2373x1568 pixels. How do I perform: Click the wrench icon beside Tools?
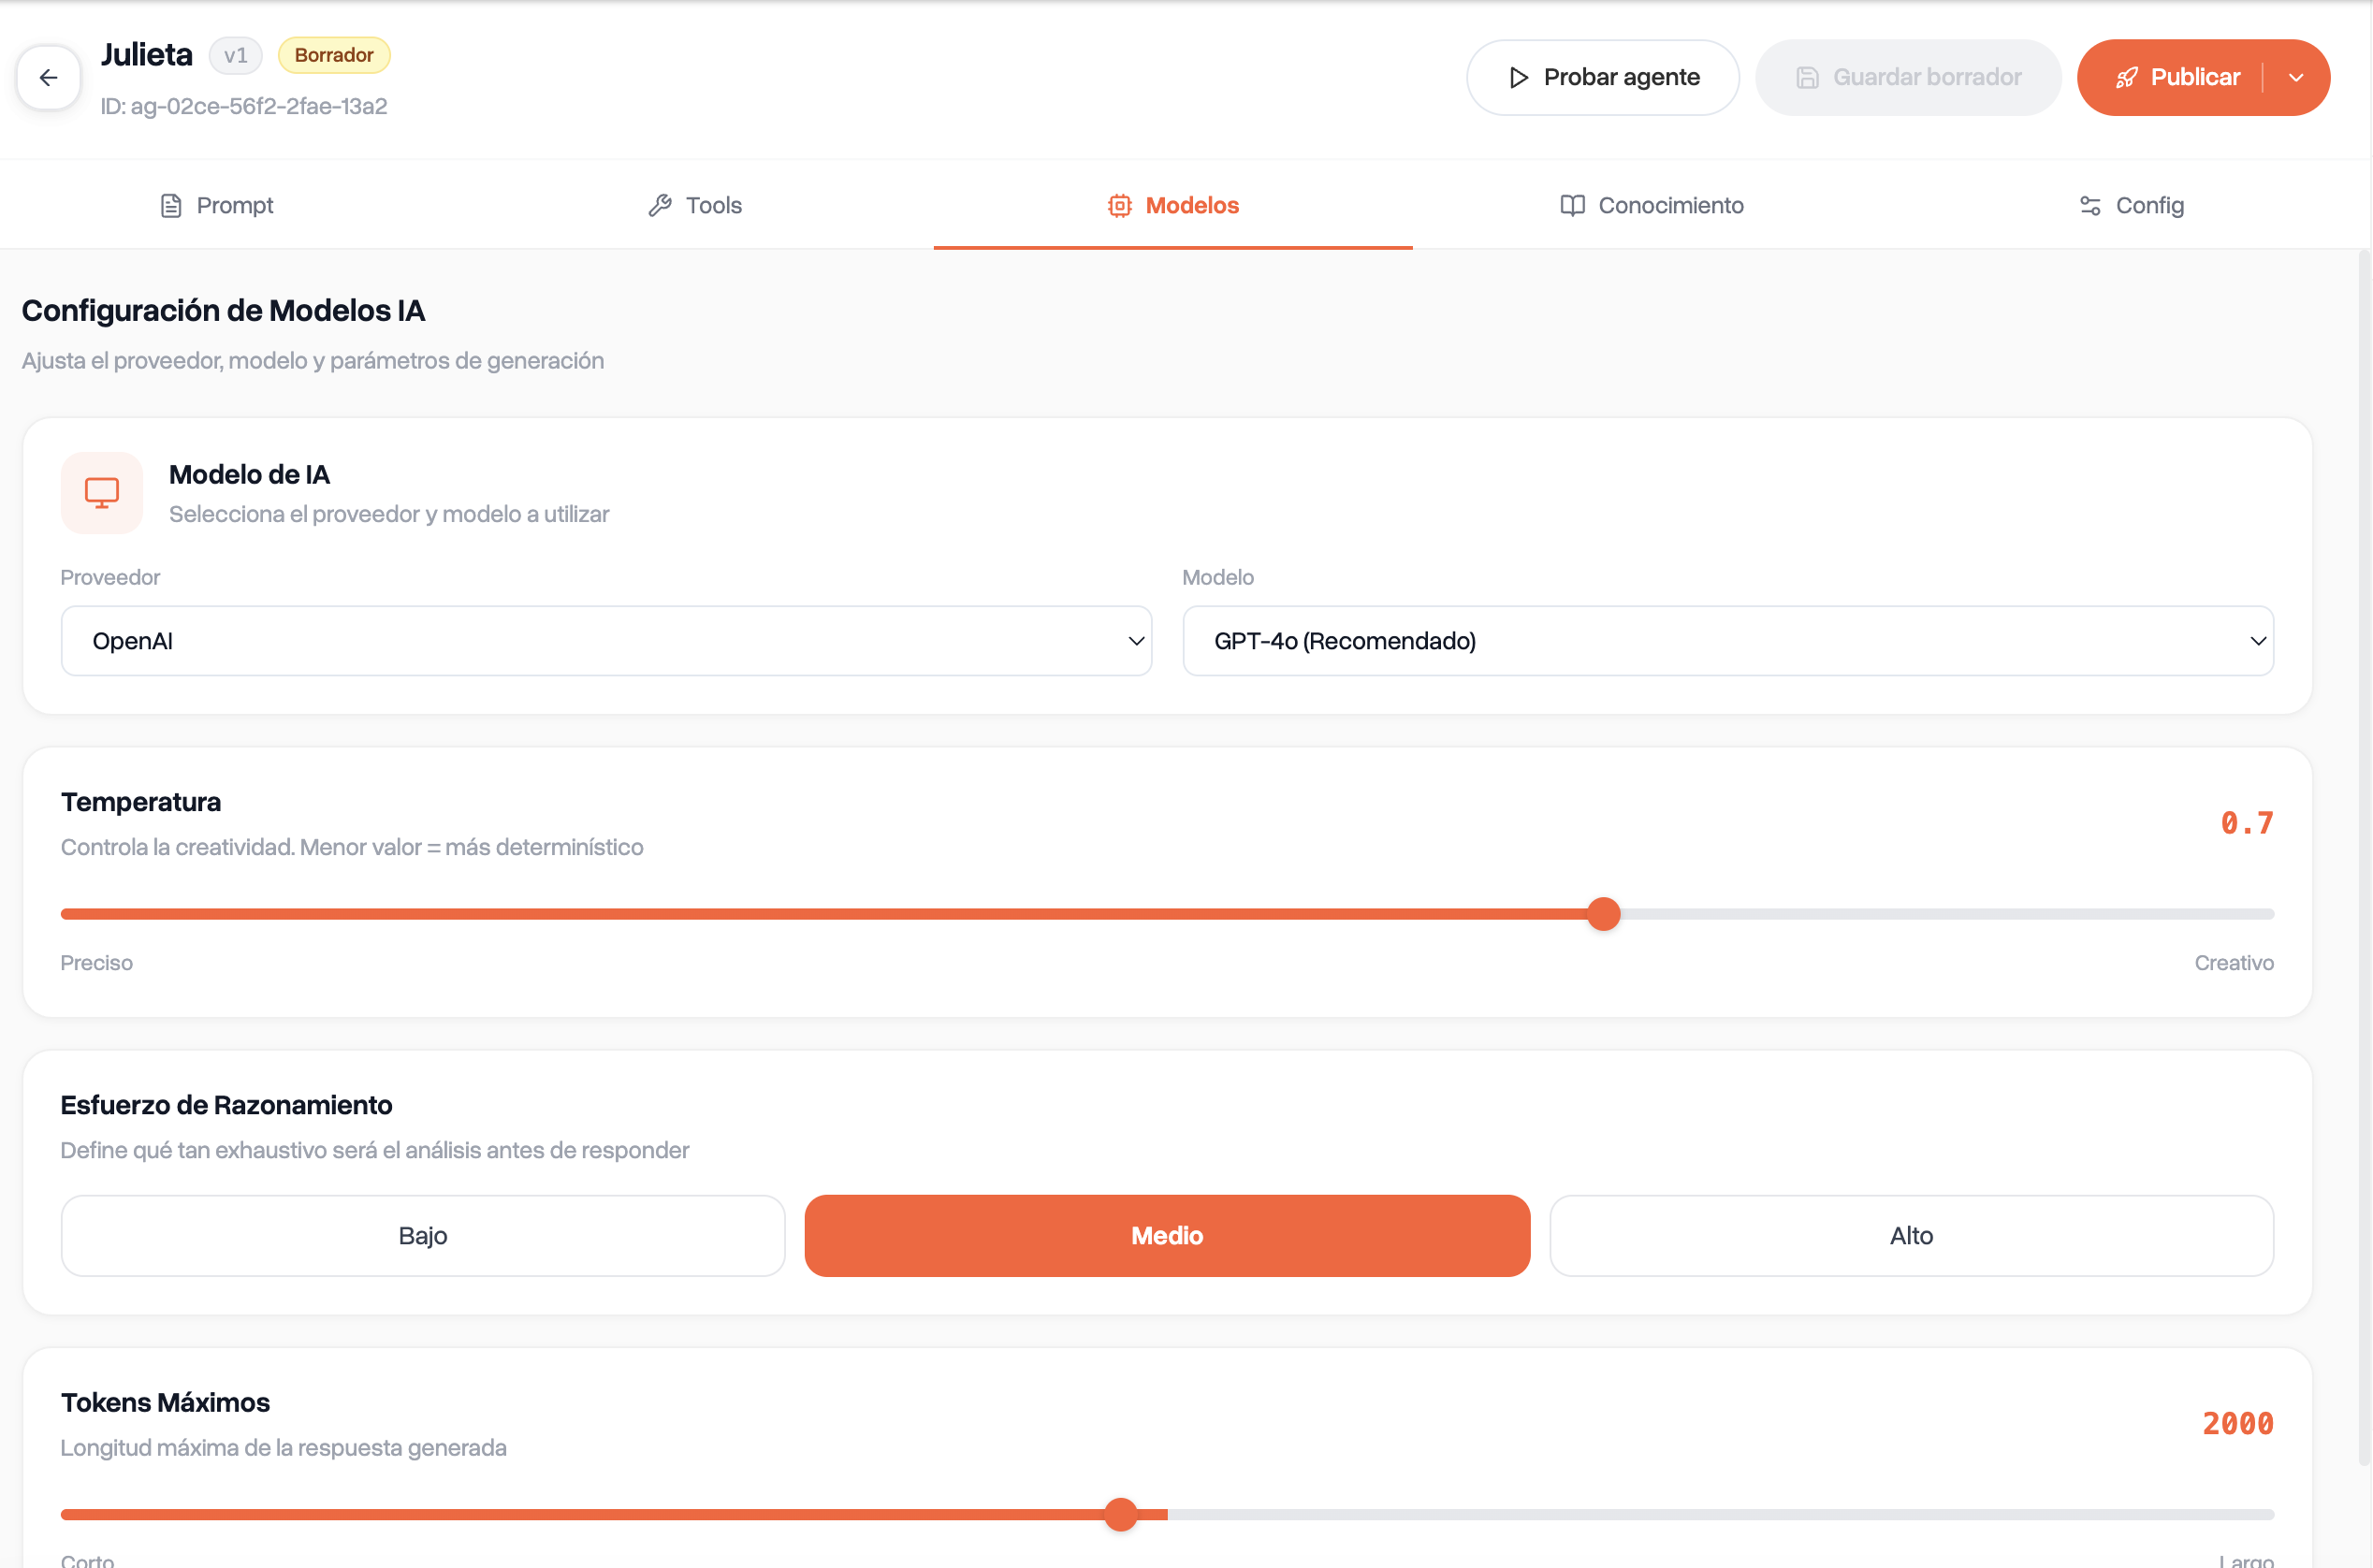(660, 205)
